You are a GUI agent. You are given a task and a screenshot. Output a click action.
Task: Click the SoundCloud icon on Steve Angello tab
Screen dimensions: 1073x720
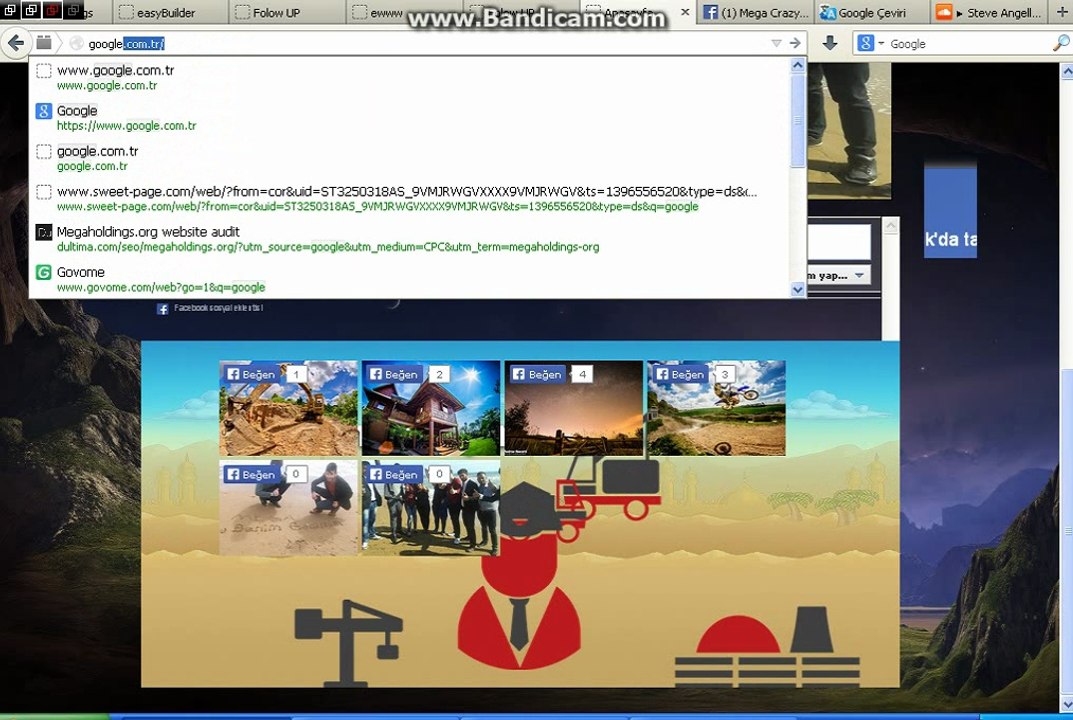coord(944,12)
